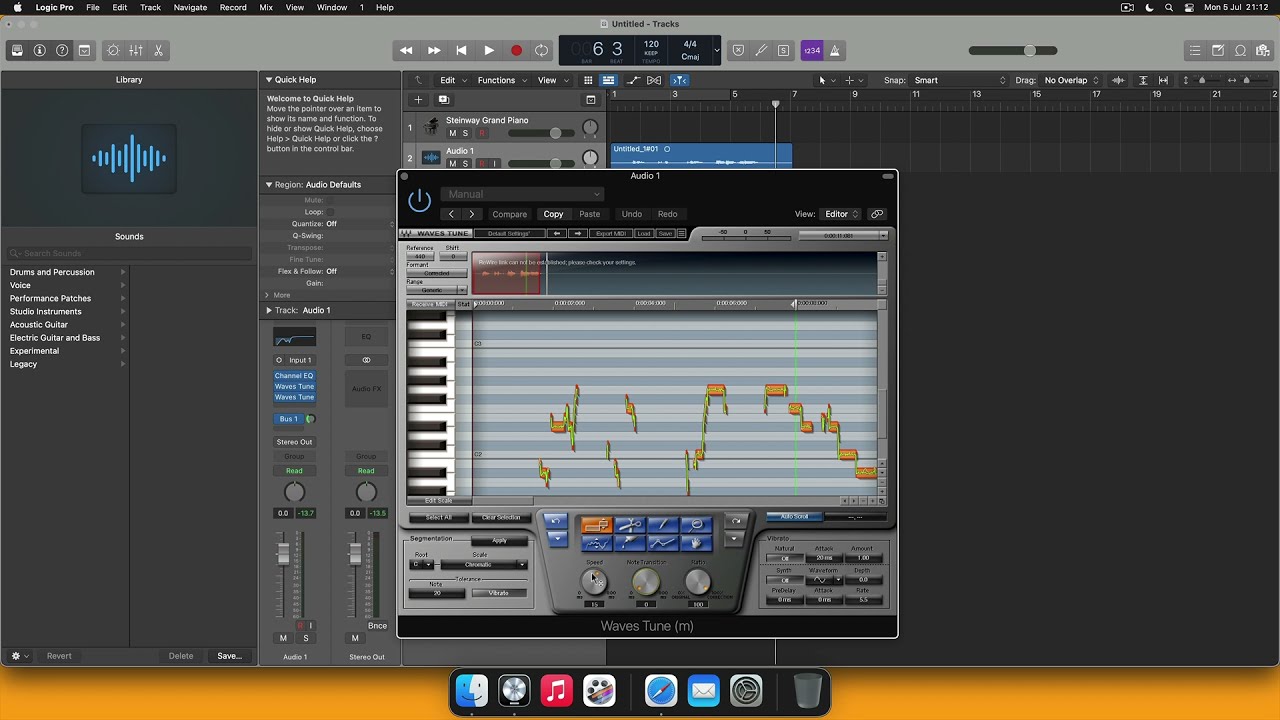Select the magnifier zoom tool in Waves Tune
Screen dimensions: 1280x720
tap(696, 525)
